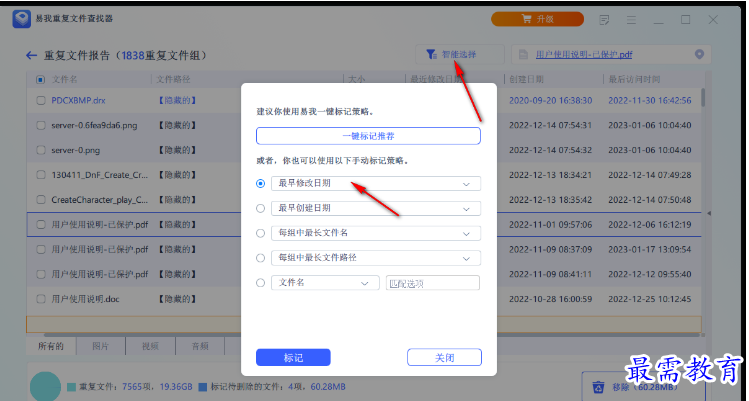Open the 升级 upgrade cart button
Screen dimensions: 749x401
pos(537,19)
